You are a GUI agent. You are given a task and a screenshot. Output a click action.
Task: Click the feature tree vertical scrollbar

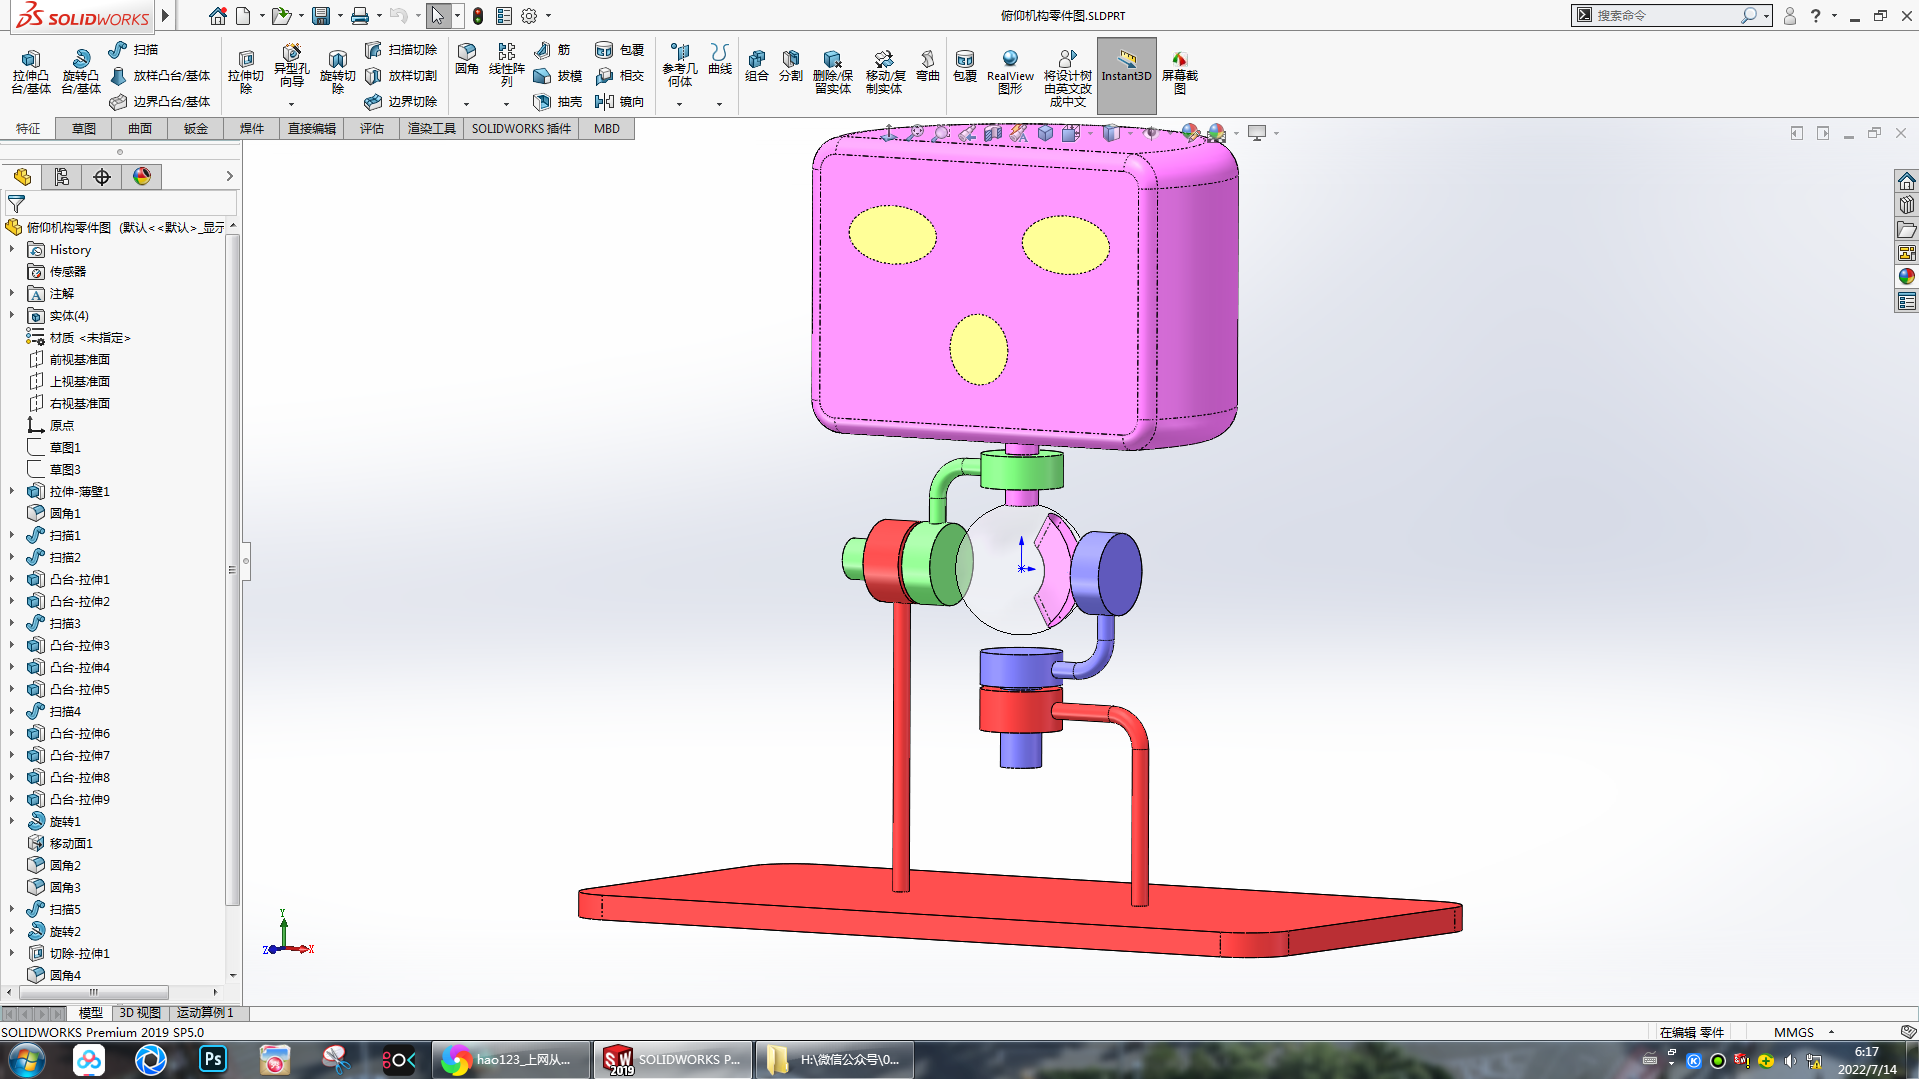point(233,570)
